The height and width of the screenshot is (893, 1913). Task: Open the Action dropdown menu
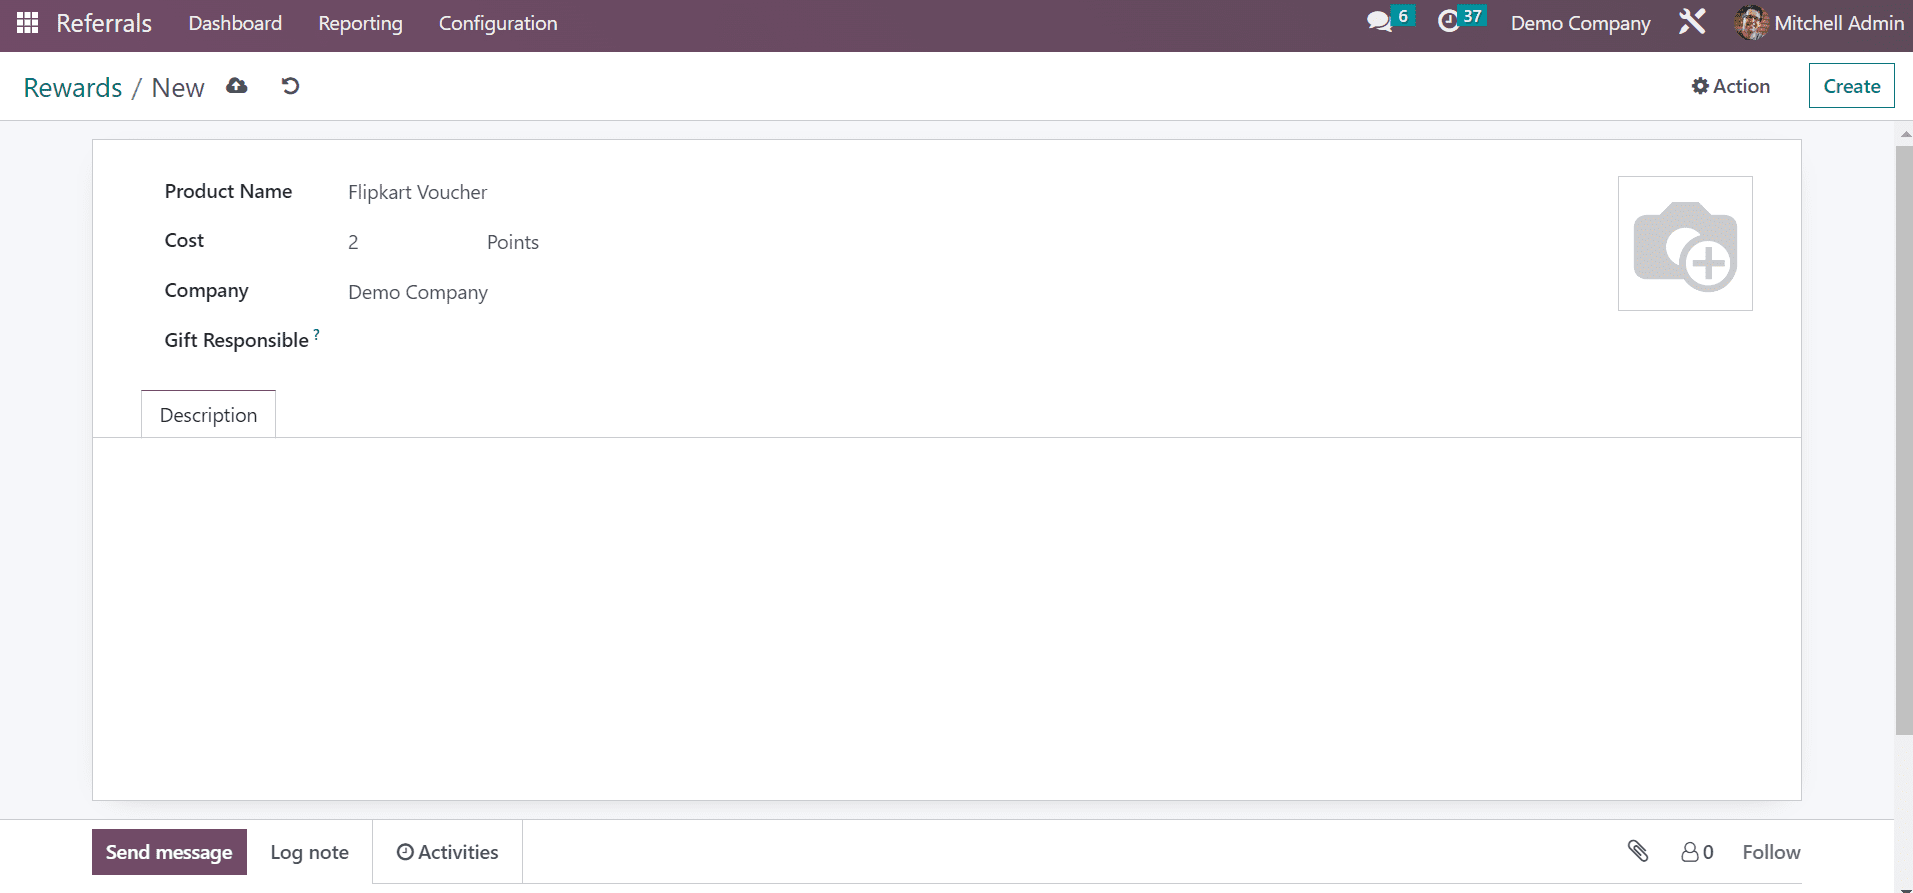pyautogui.click(x=1730, y=86)
